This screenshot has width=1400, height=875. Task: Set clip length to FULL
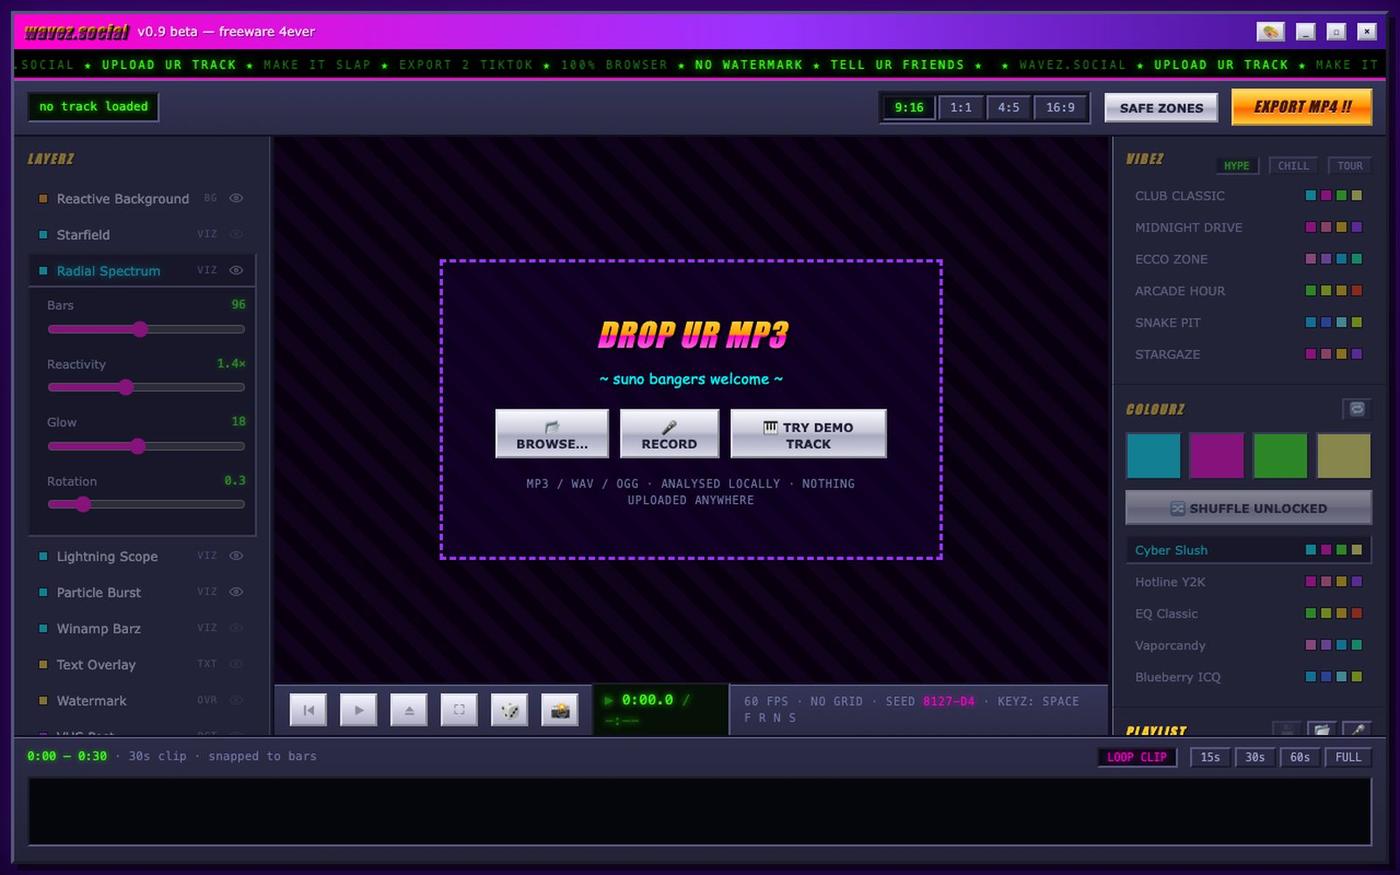click(1348, 757)
